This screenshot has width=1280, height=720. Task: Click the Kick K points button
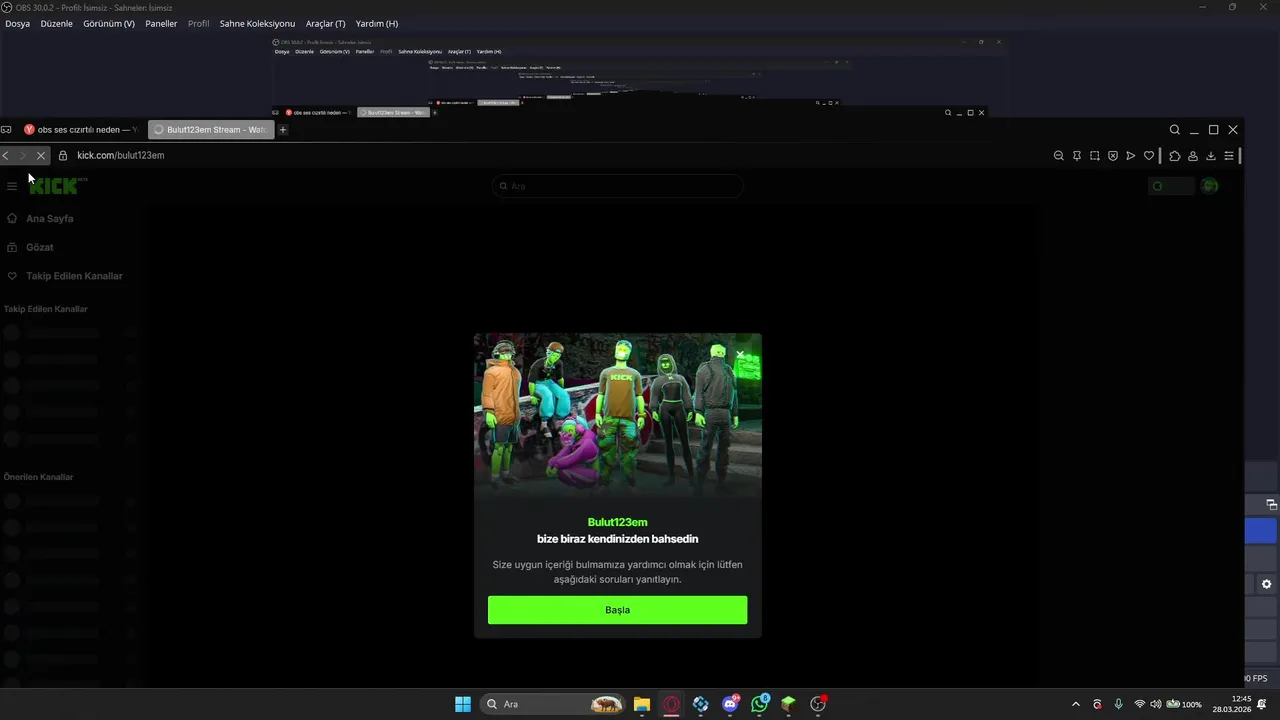pyautogui.click(x=1171, y=186)
